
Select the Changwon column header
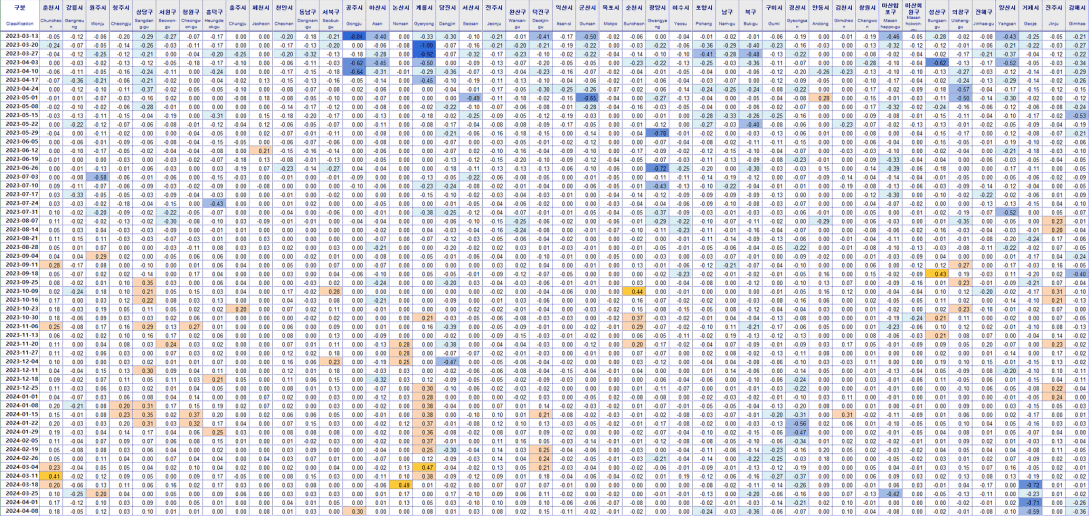tap(867, 16)
